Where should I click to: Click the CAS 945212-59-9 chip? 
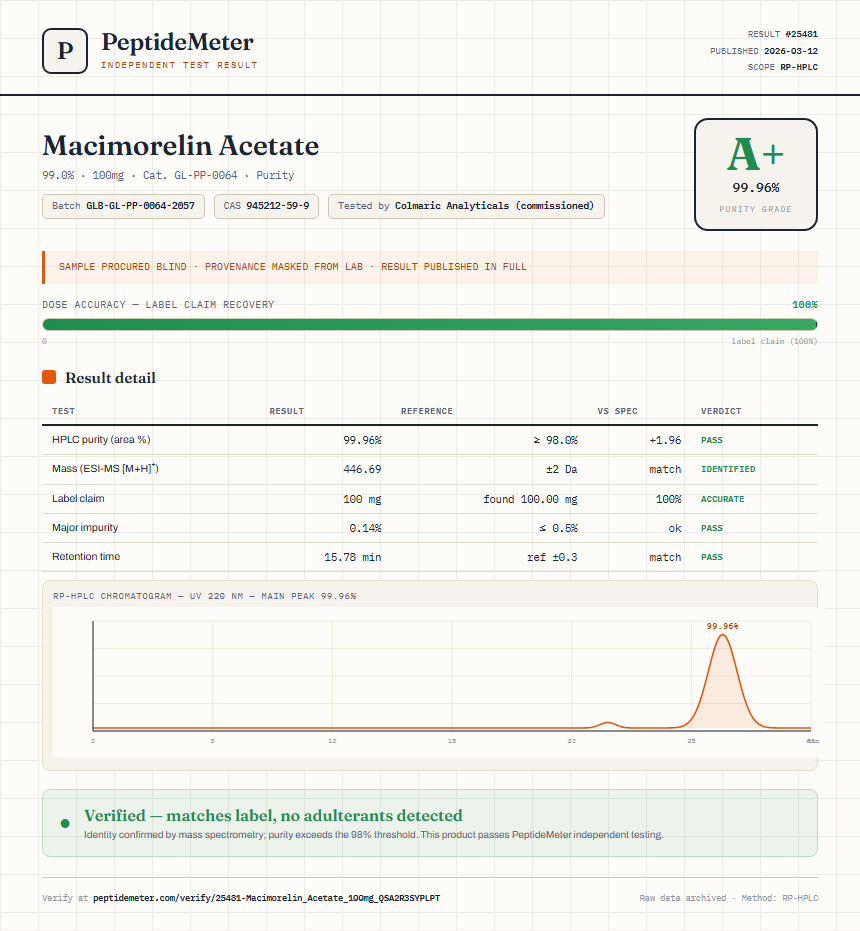(x=266, y=206)
